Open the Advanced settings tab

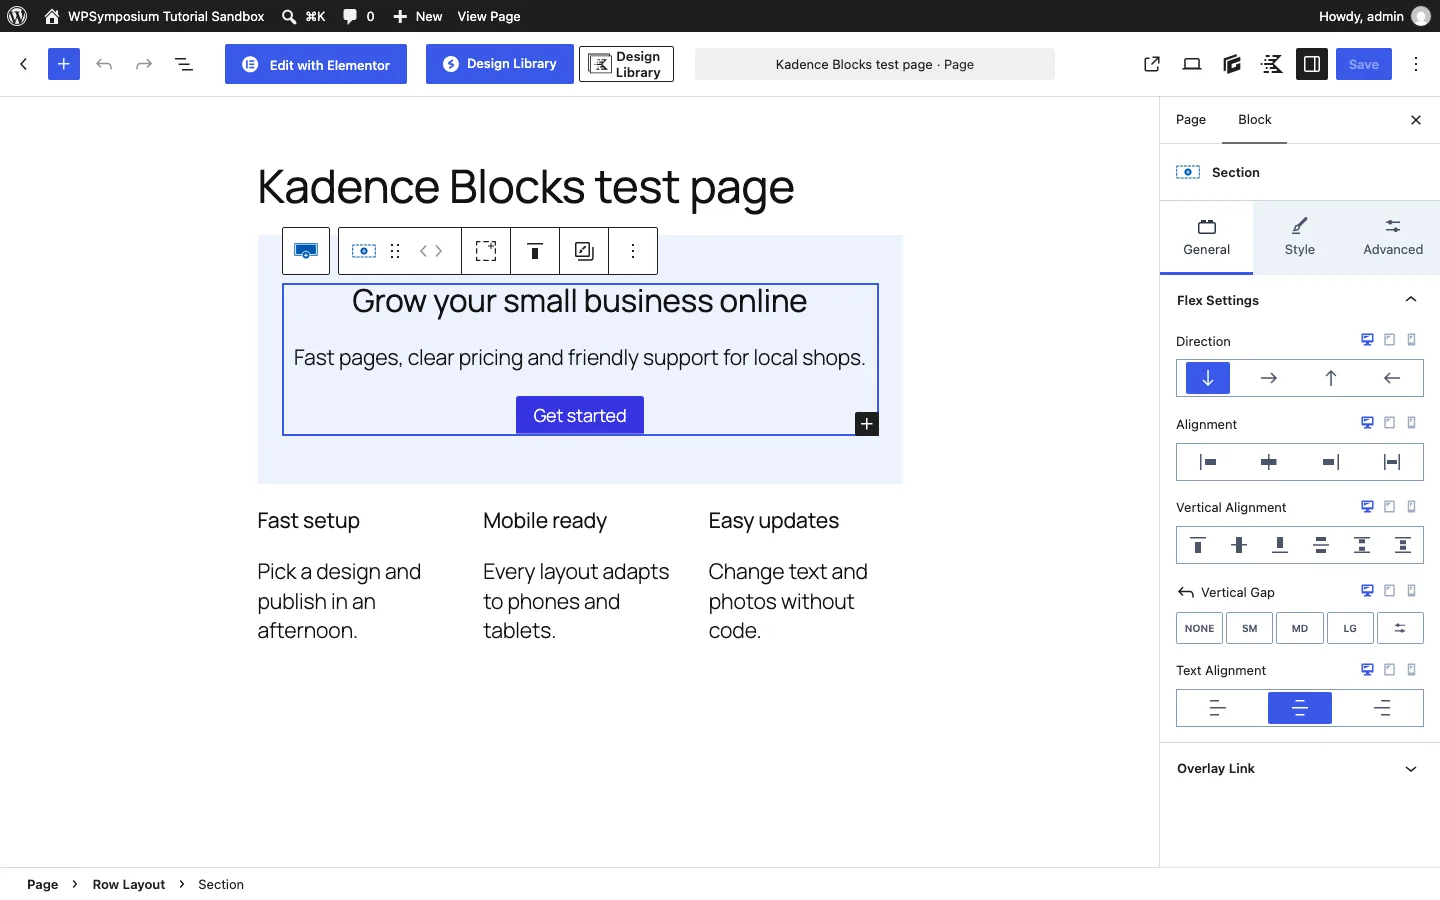click(x=1393, y=238)
